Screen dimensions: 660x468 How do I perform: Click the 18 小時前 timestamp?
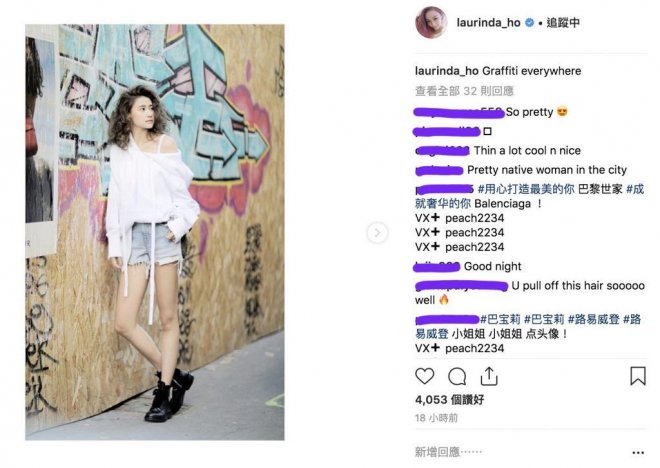pyautogui.click(x=436, y=418)
